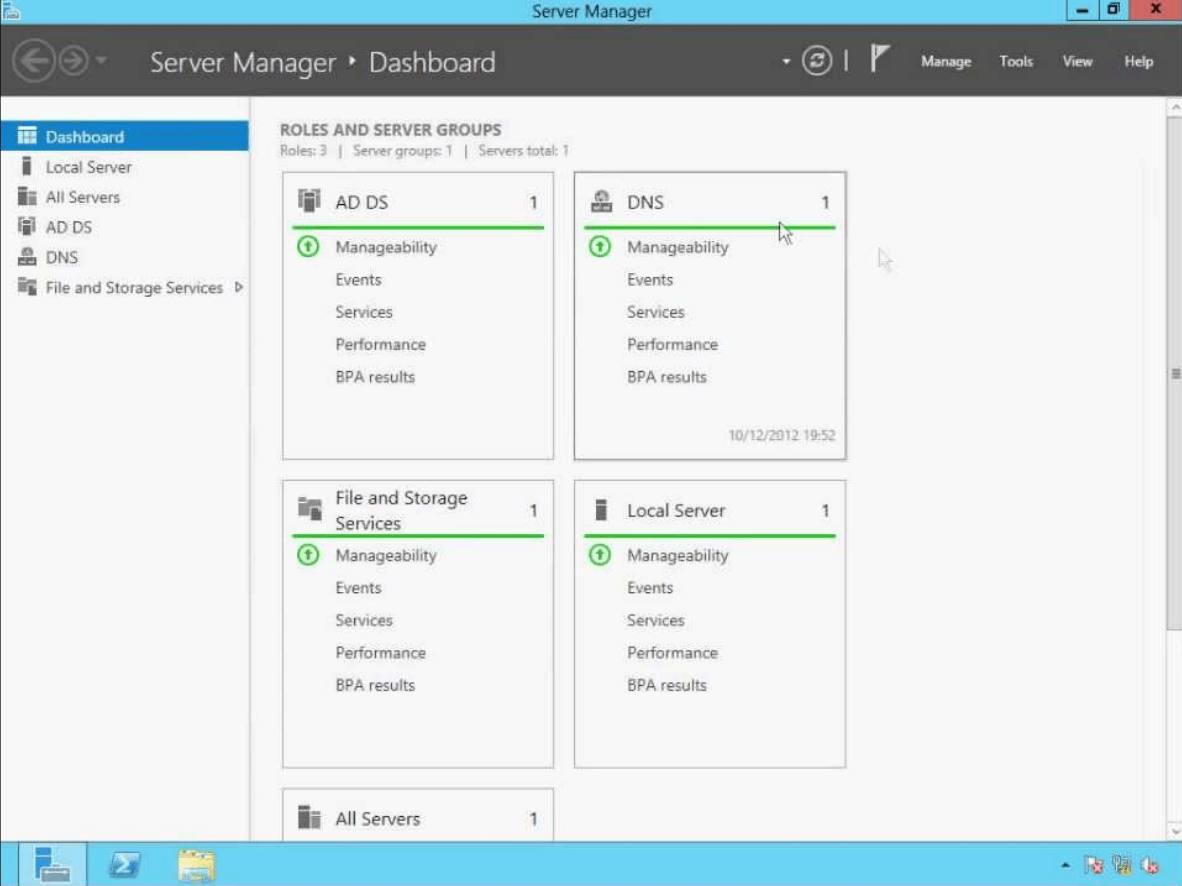
Task: Click the Local Server tile icon
Action: click(601, 510)
